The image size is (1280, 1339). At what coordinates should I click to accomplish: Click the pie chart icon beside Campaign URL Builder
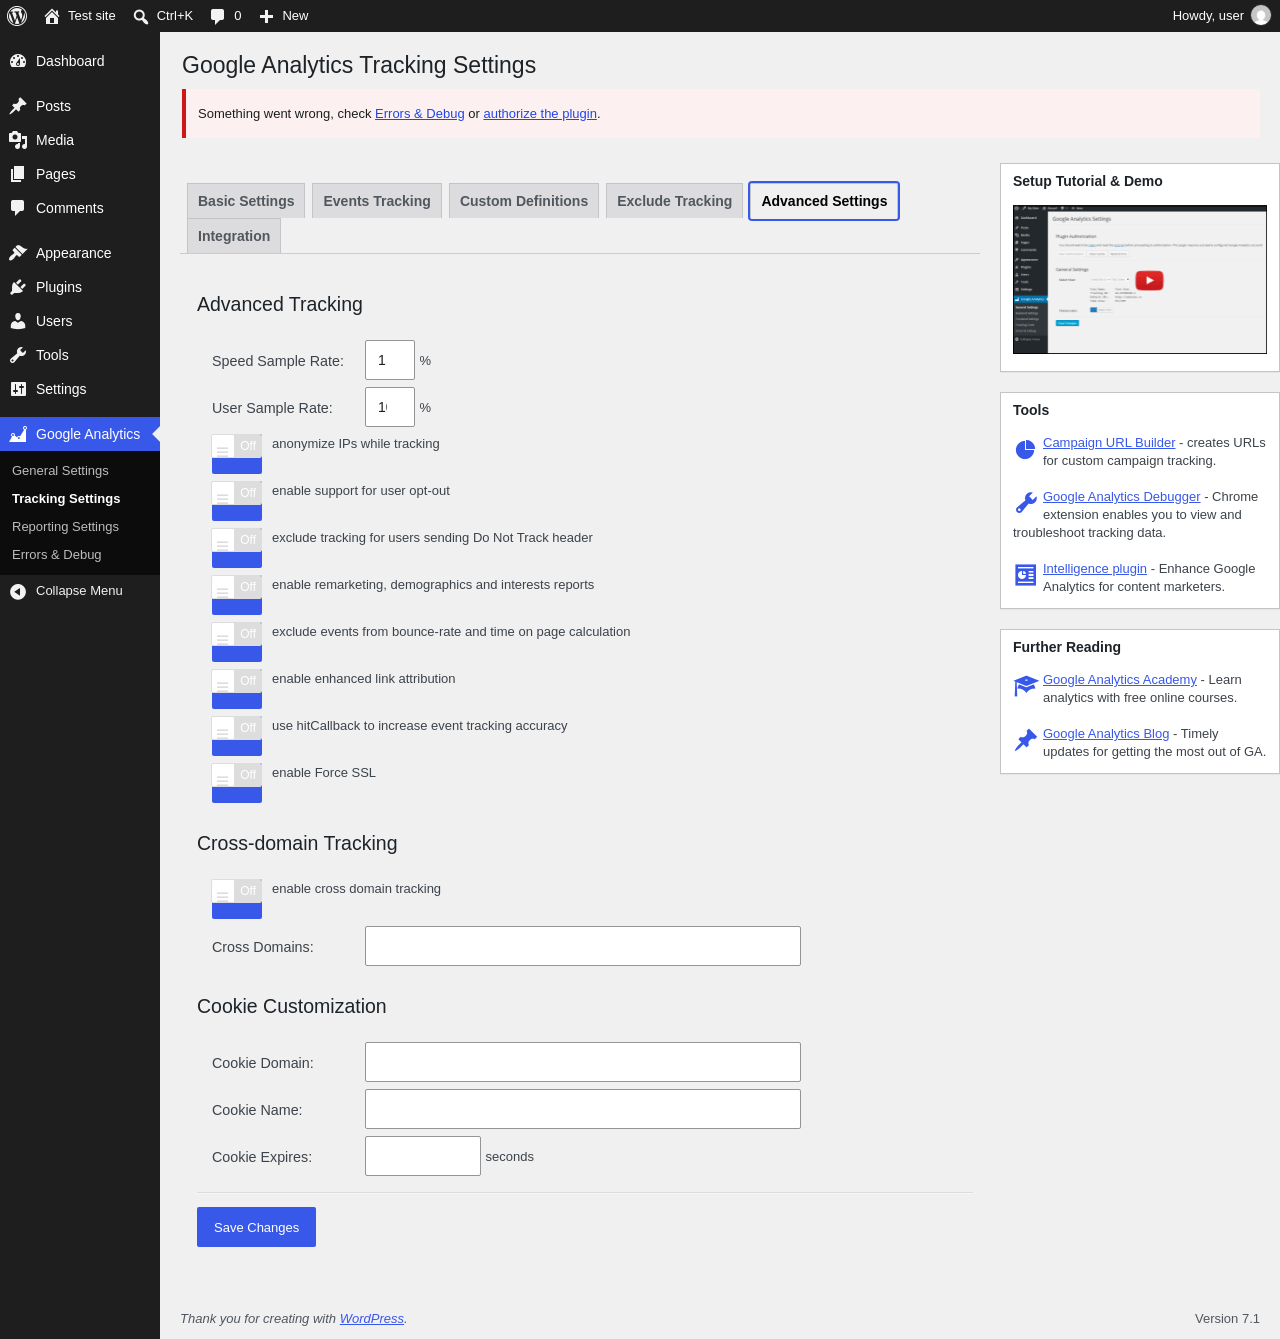point(1025,450)
